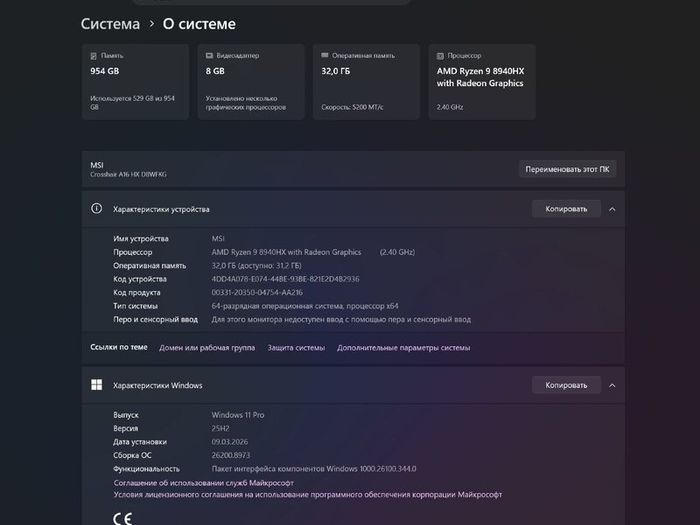Open the Видеоадаптер 8 GB card
The width and height of the screenshot is (700, 525).
(x=251, y=82)
